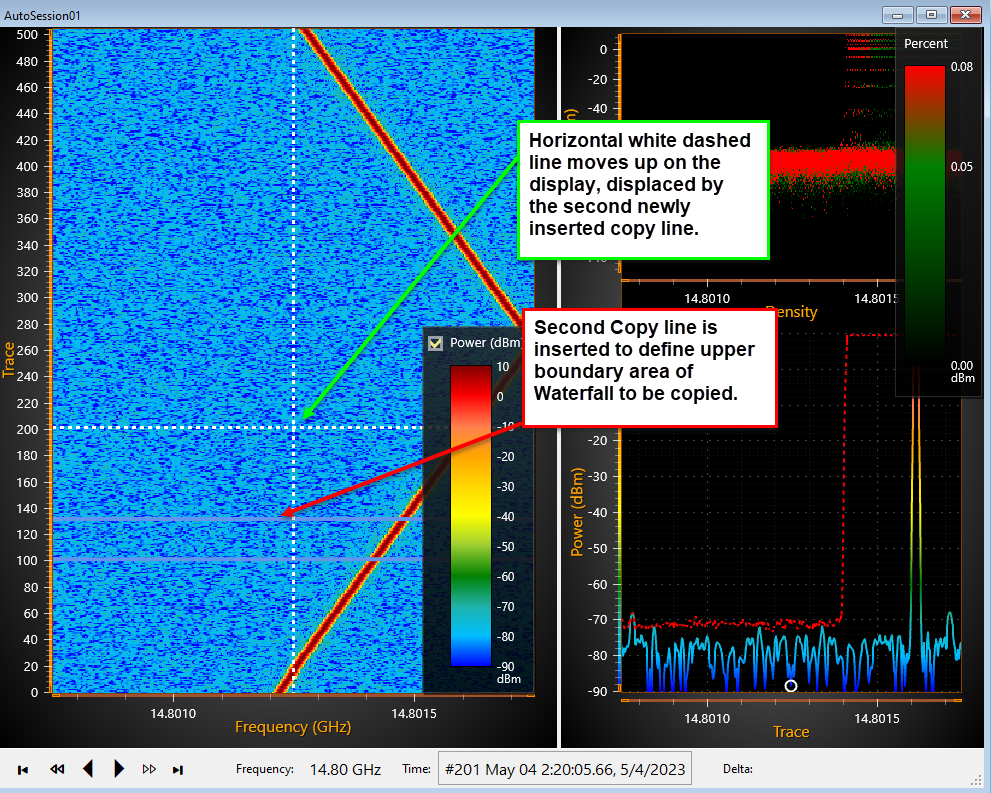The height and width of the screenshot is (793, 991).
Task: Skip to the last trace button
Action: (179, 769)
